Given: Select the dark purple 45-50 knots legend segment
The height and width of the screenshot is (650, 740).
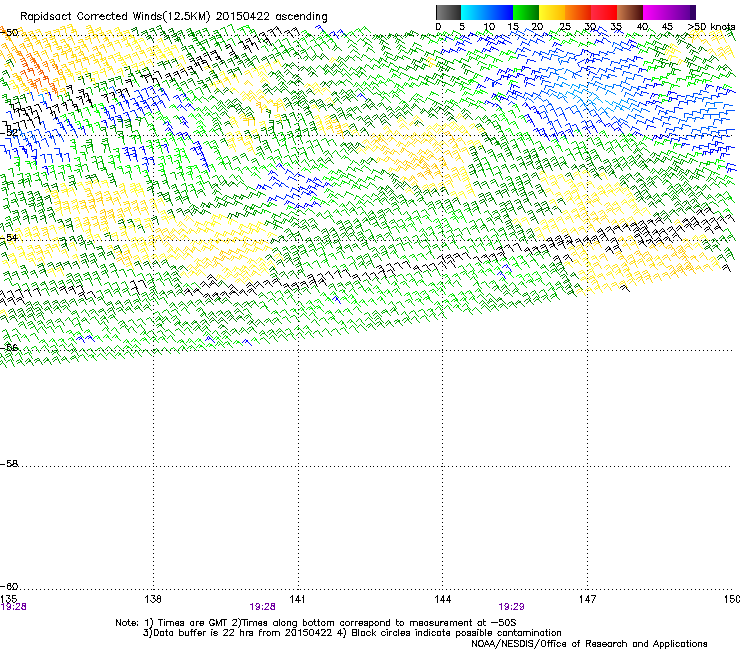Looking at the screenshot, I should pyautogui.click(x=682, y=12).
